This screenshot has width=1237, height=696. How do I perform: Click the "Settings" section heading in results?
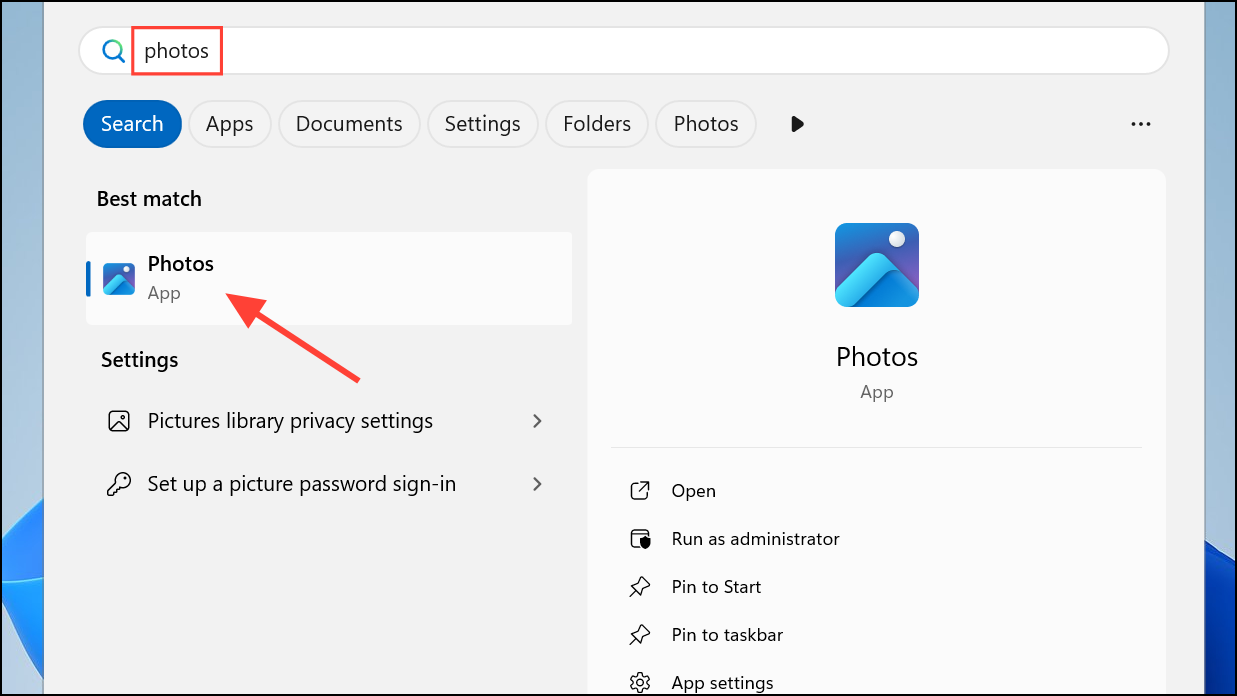pyautogui.click(x=140, y=360)
